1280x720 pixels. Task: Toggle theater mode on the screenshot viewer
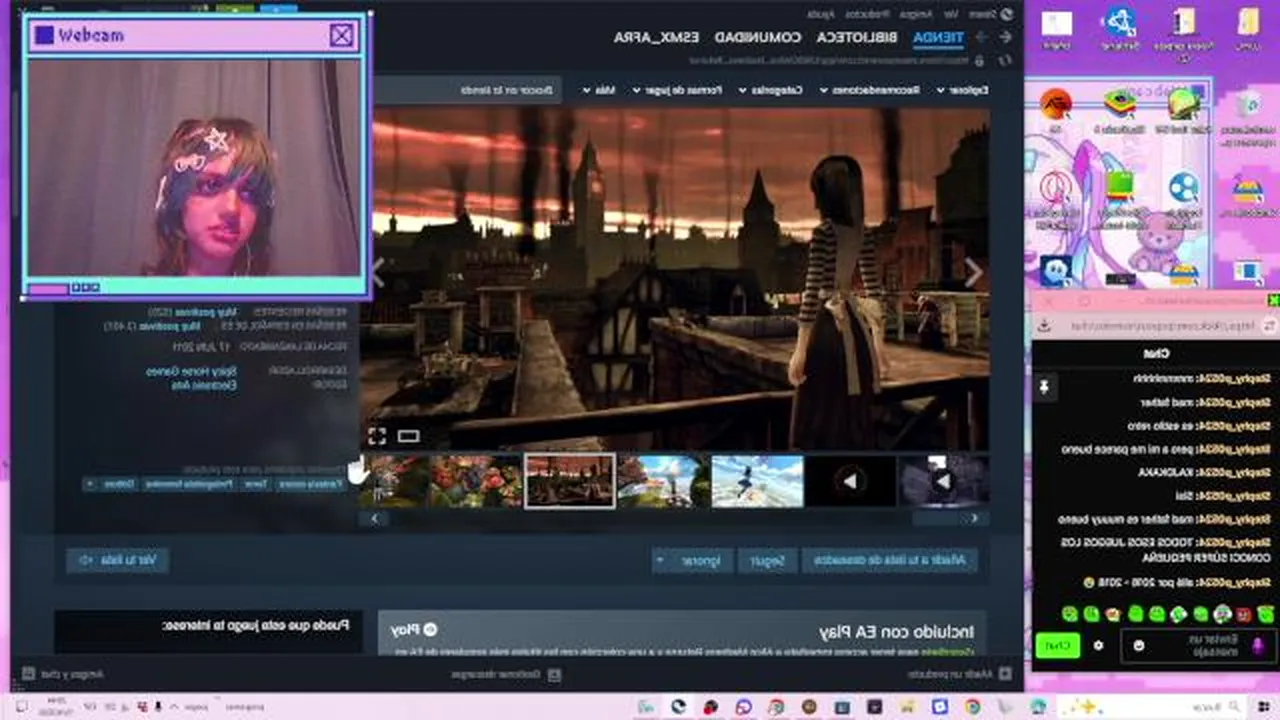pos(408,436)
